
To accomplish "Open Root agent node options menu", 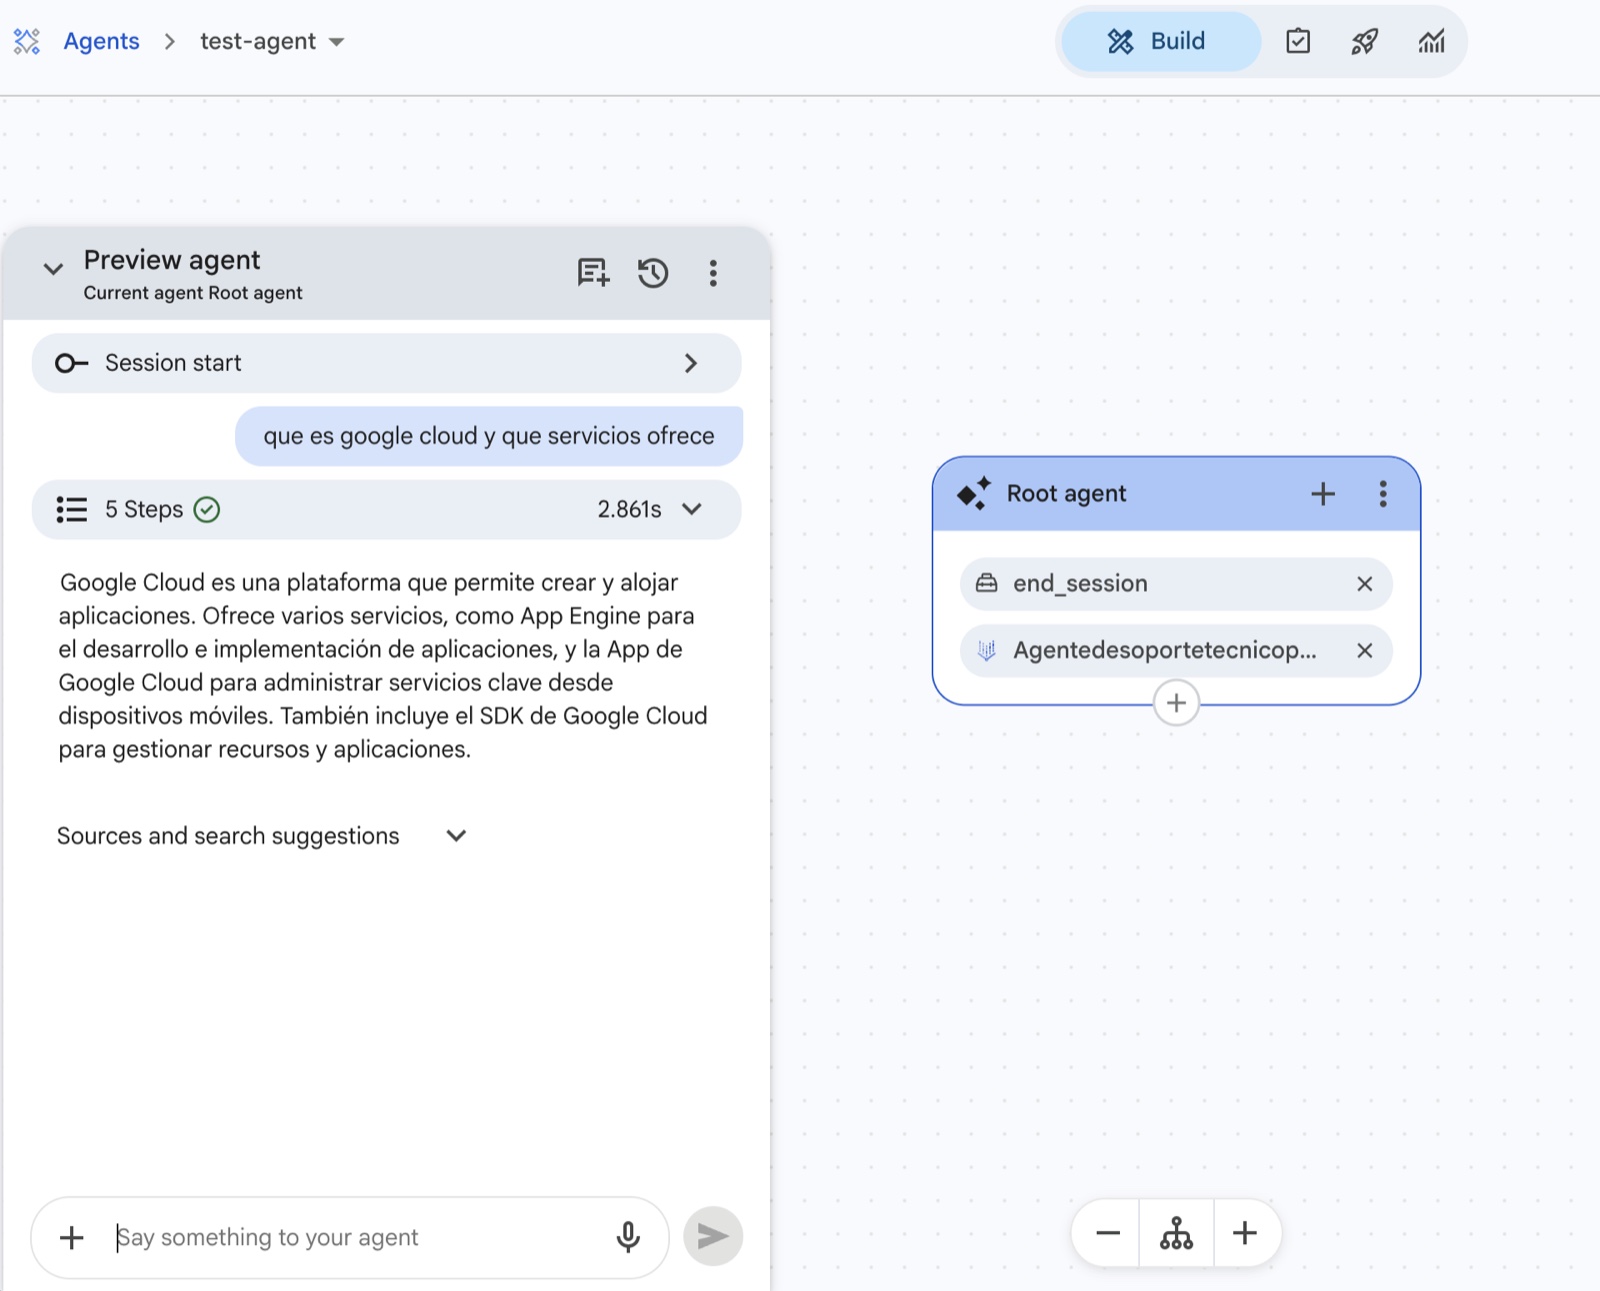I will tap(1383, 493).
